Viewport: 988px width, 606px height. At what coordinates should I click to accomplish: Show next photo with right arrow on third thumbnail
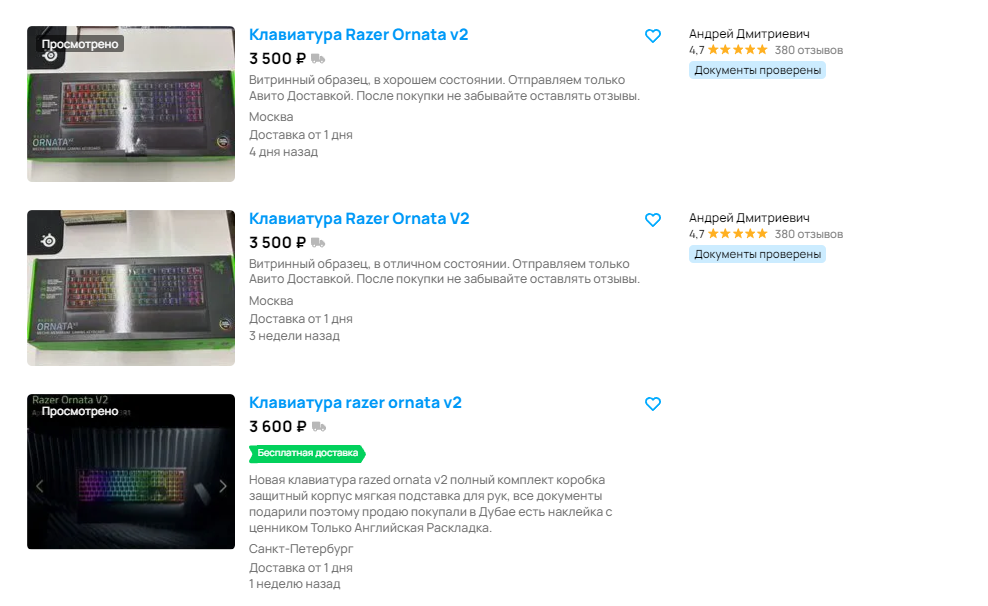coord(222,486)
